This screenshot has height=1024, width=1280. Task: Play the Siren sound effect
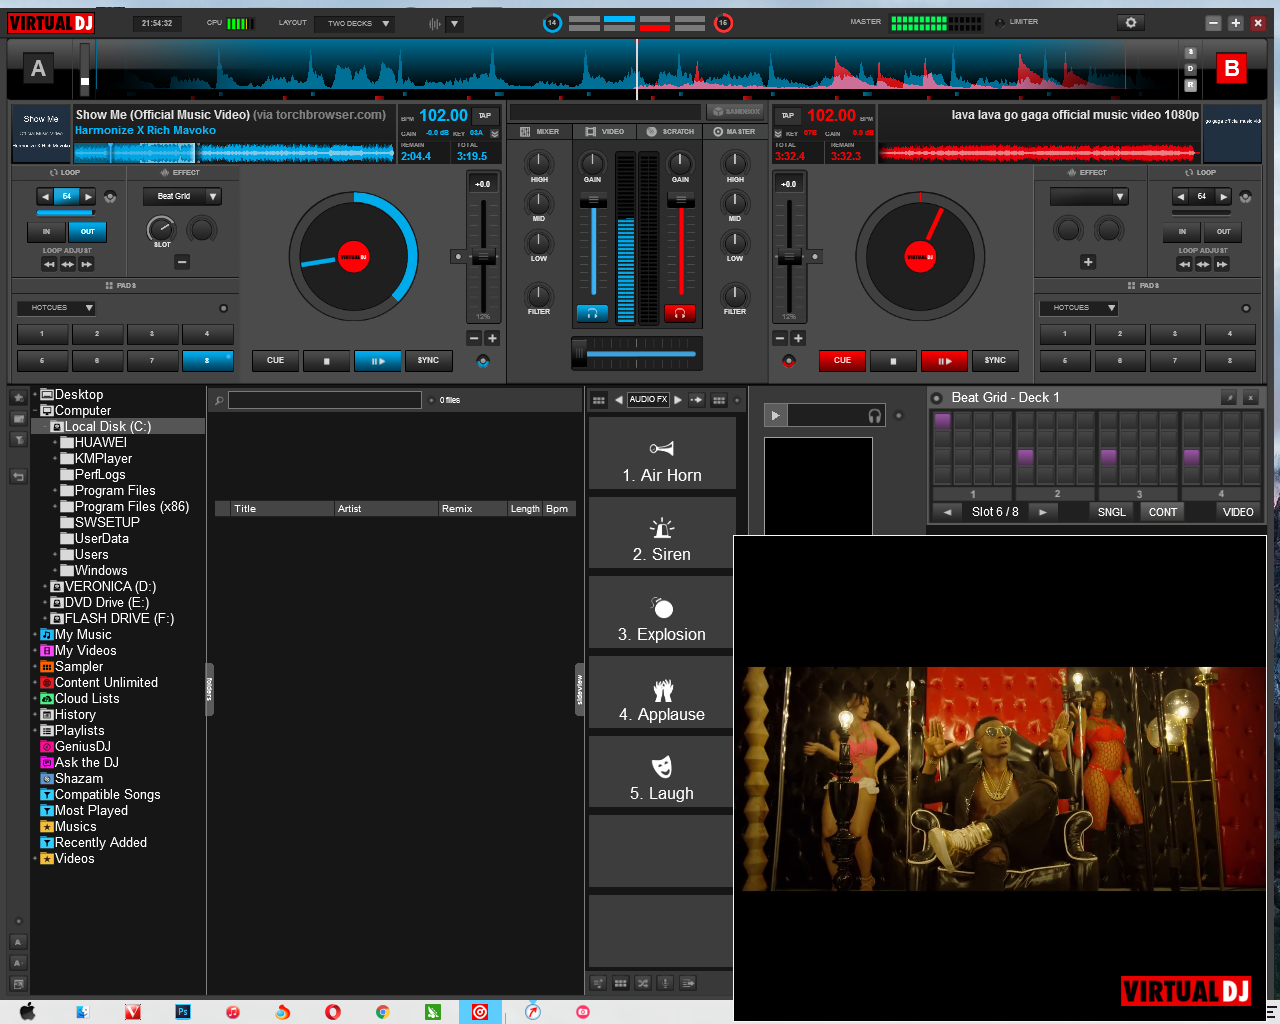[x=661, y=533]
